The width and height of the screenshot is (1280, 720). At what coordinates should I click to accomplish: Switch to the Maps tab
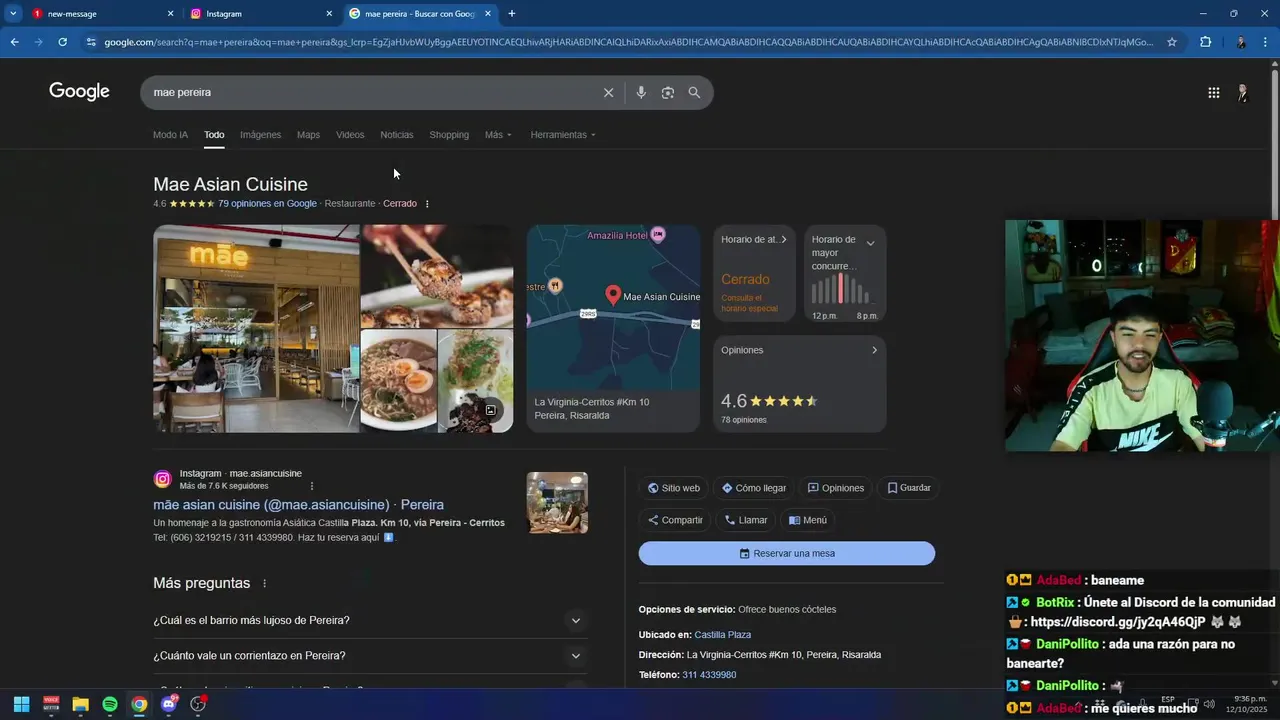click(308, 135)
